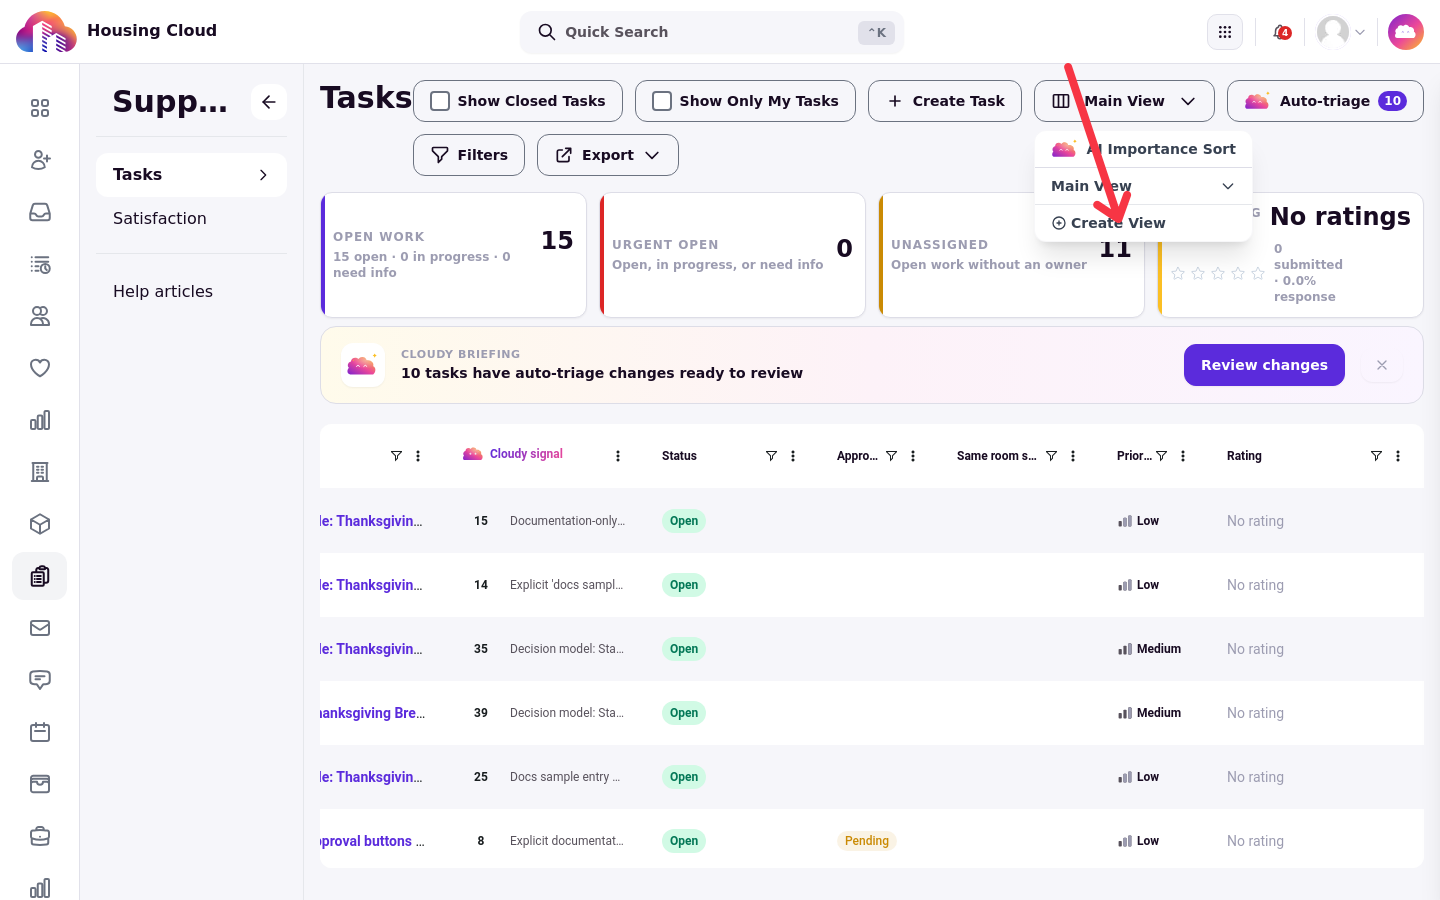1440x900 pixels.
Task: Open notifications bell with badge
Action: click(1282, 32)
